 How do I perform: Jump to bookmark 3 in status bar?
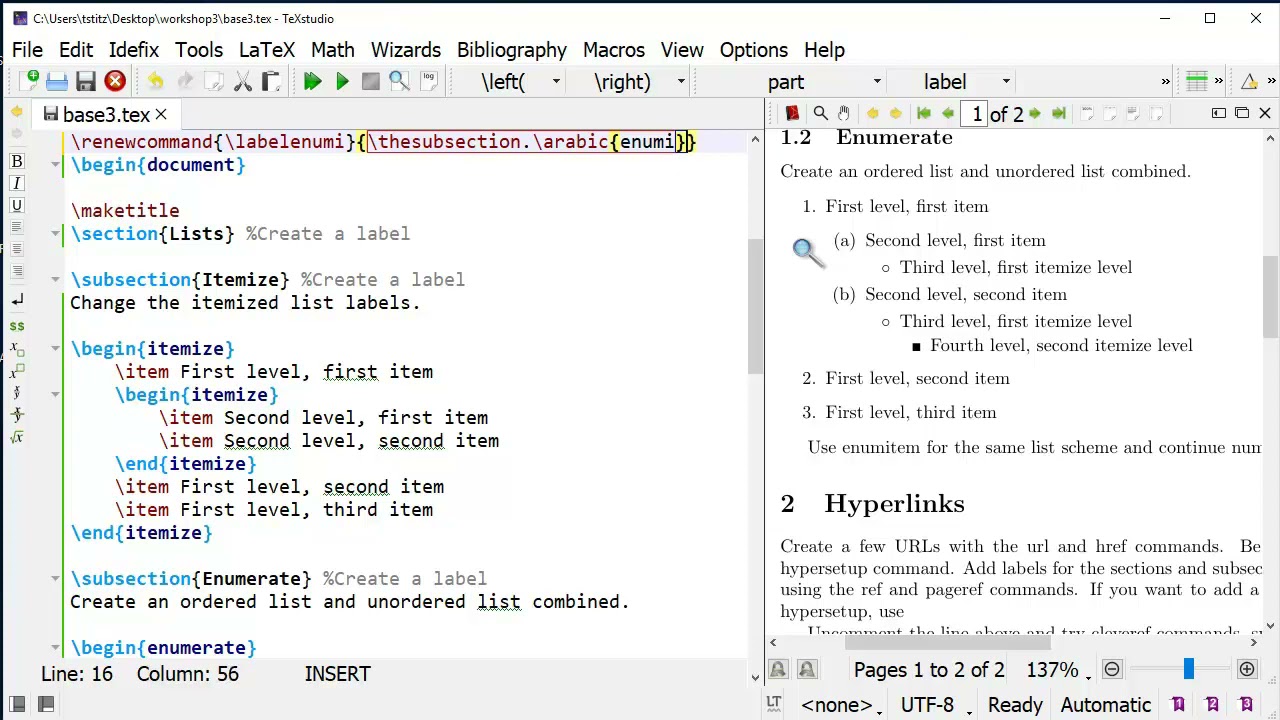1246,705
